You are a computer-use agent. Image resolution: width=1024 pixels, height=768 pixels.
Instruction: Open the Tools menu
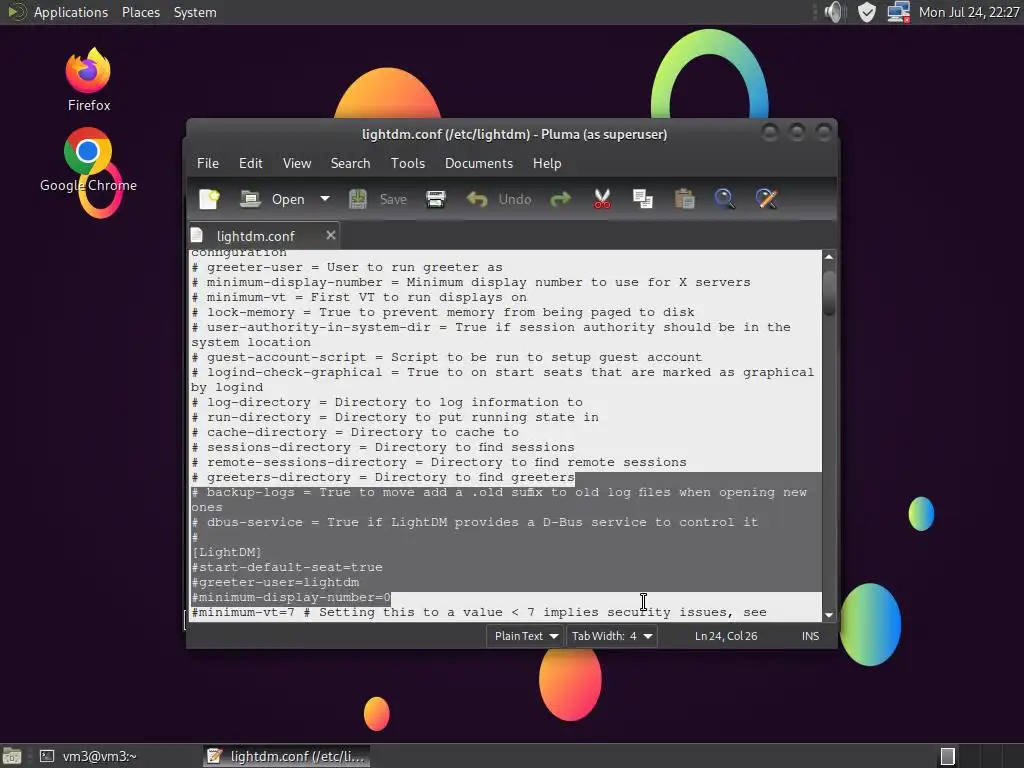[x=408, y=163]
